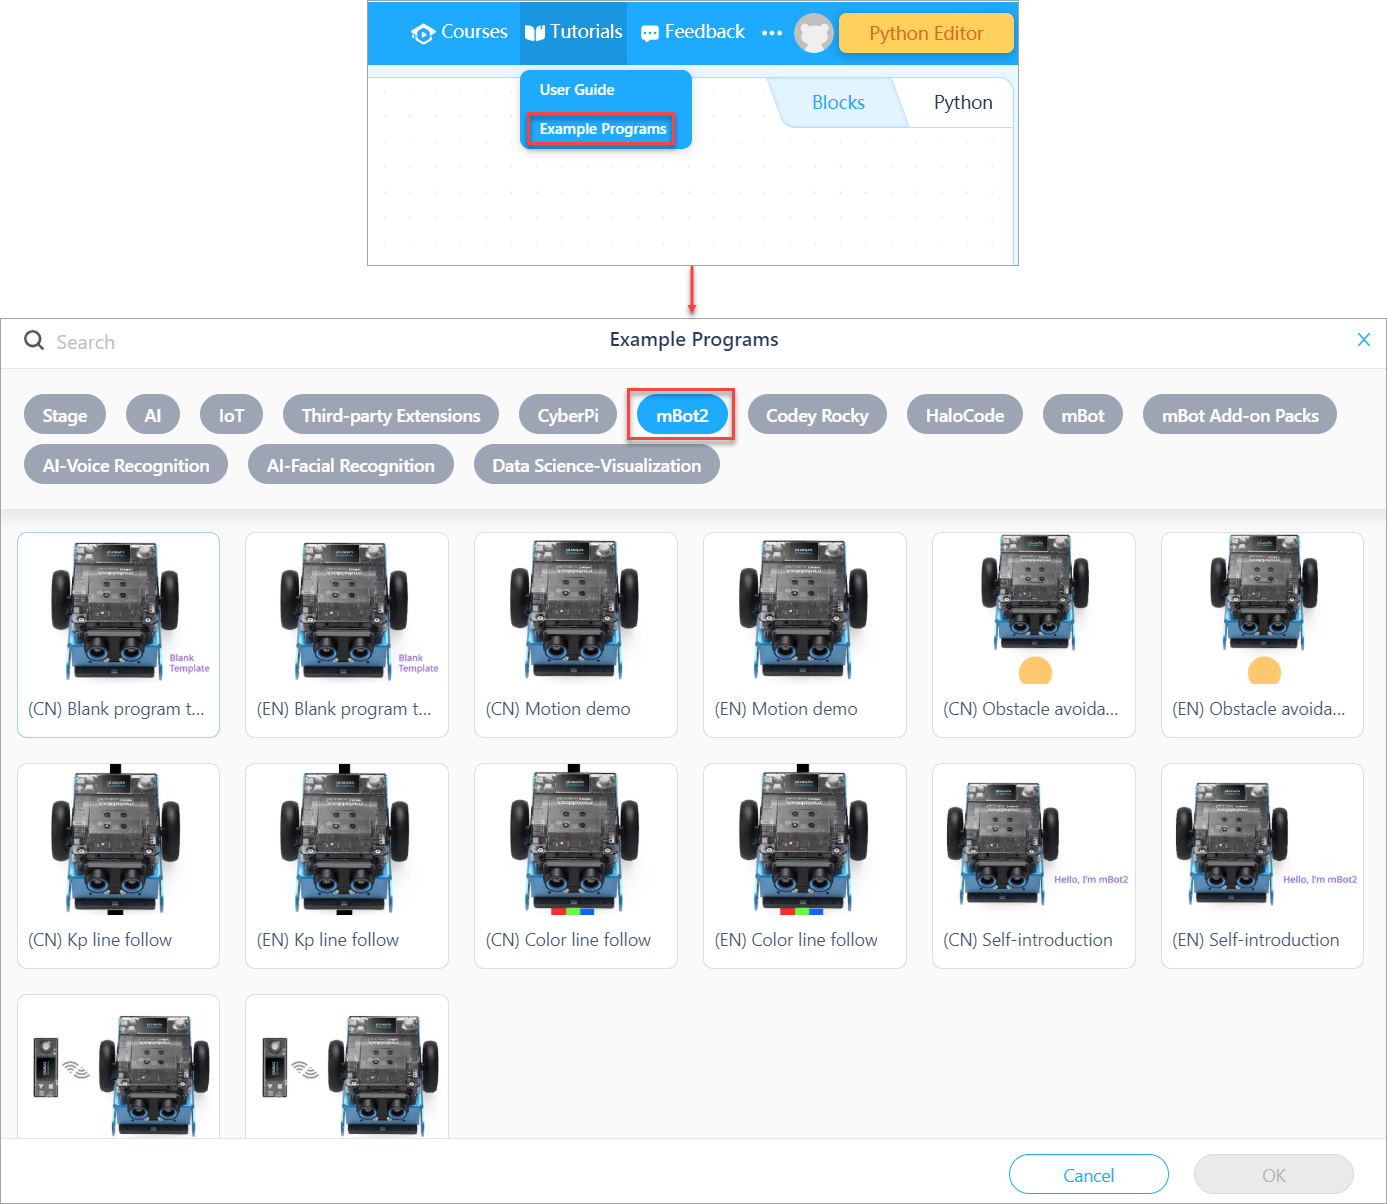
Task: Switch to the Python tab
Action: tap(962, 103)
